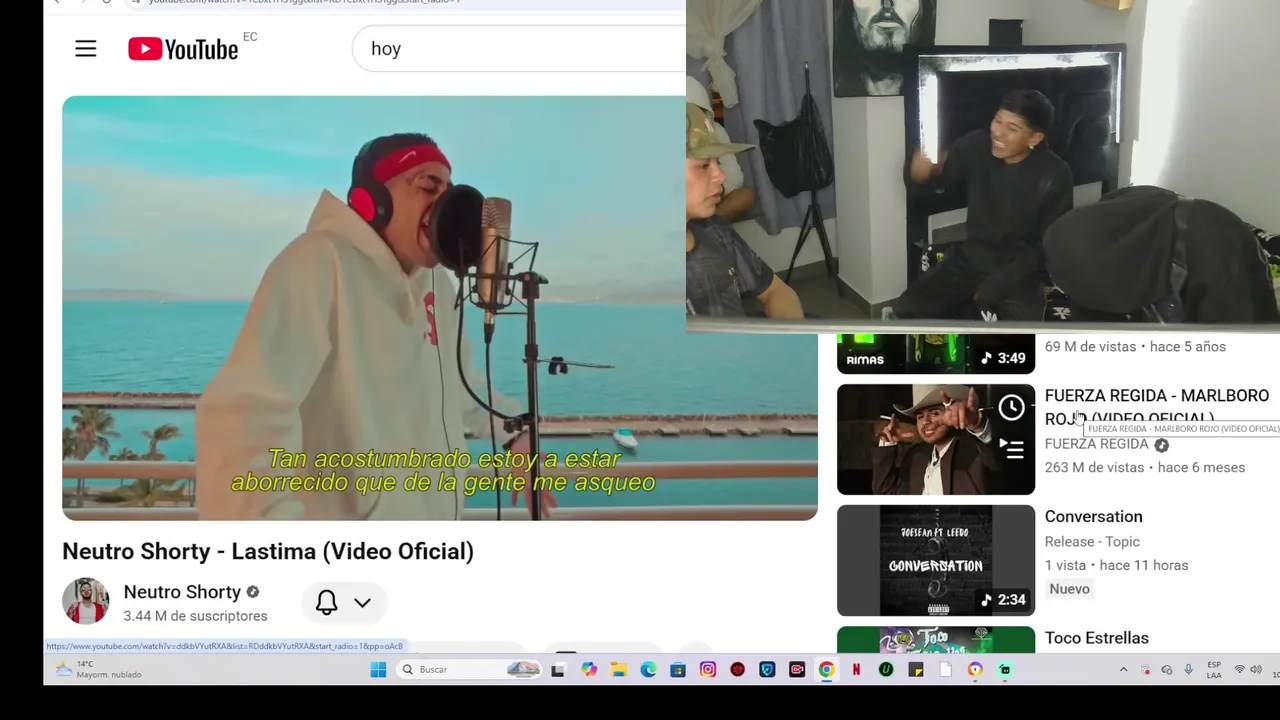Open Microsoft Edge from the taskbar
This screenshot has width=1280, height=720.
648,670
